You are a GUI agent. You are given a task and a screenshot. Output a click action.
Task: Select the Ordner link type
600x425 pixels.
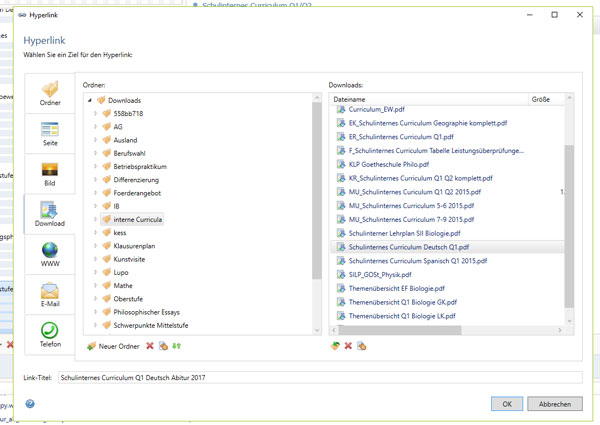50,95
